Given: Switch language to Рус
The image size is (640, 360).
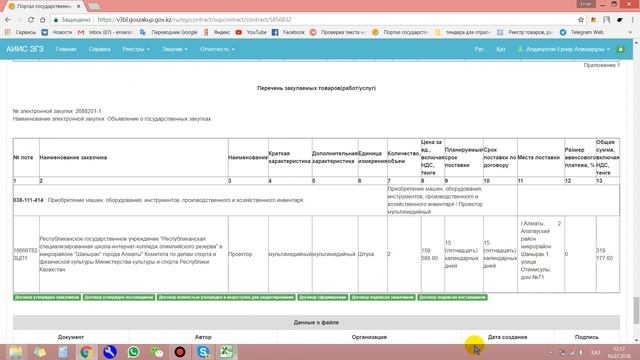Looking at the screenshot, I should pyautogui.click(x=479, y=49).
